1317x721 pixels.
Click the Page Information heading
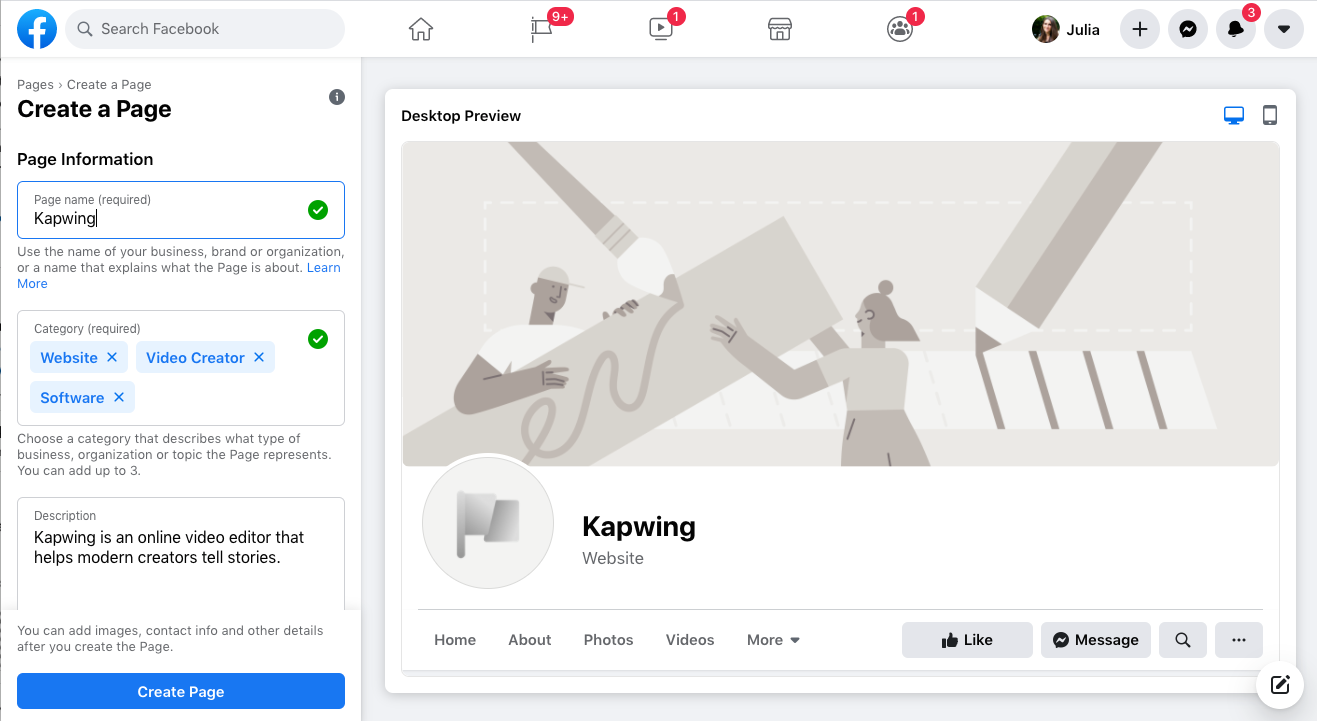point(85,159)
